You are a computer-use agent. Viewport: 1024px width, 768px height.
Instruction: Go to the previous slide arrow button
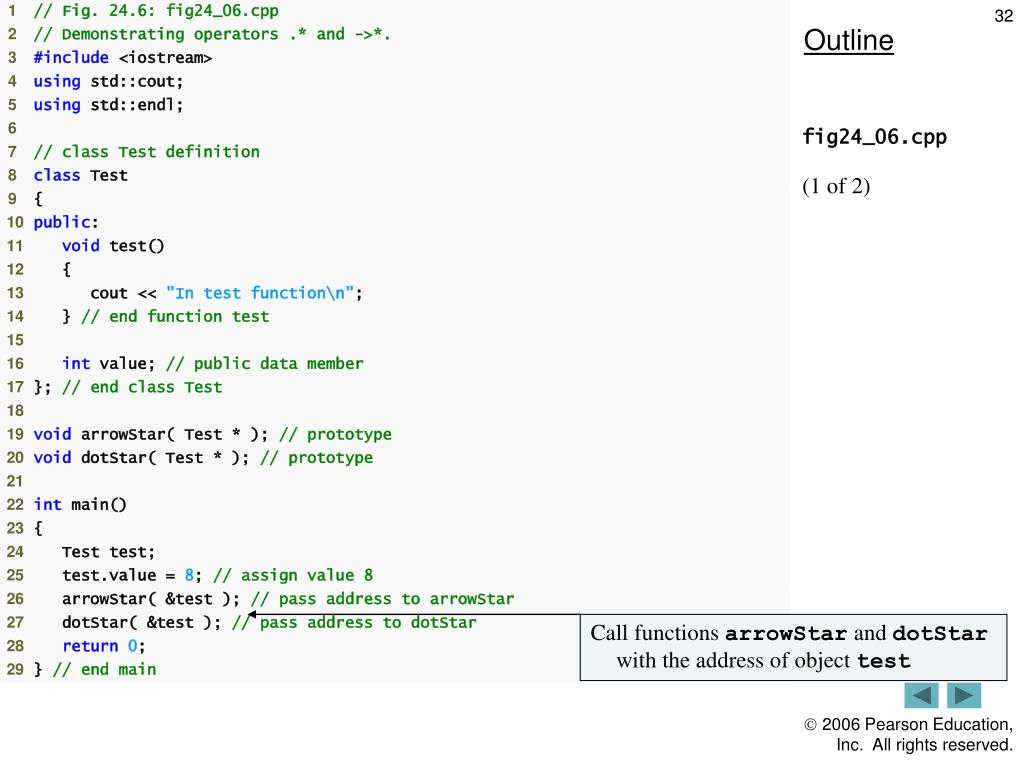[x=921, y=696]
